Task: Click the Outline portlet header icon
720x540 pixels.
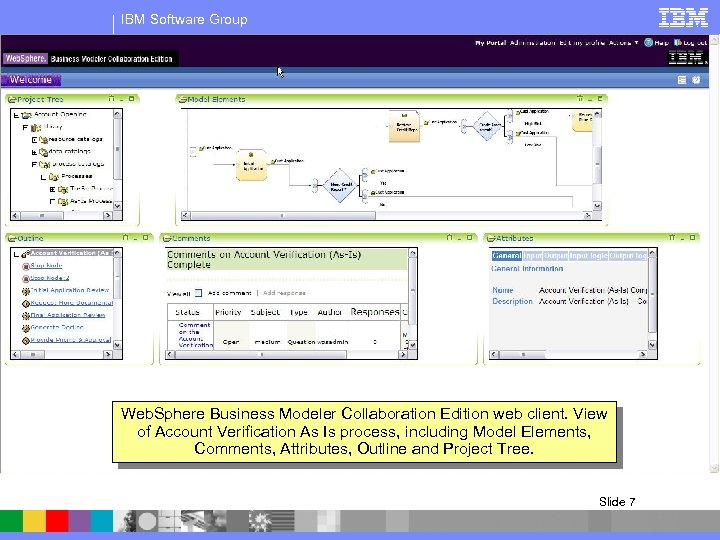Action: tap(12, 238)
